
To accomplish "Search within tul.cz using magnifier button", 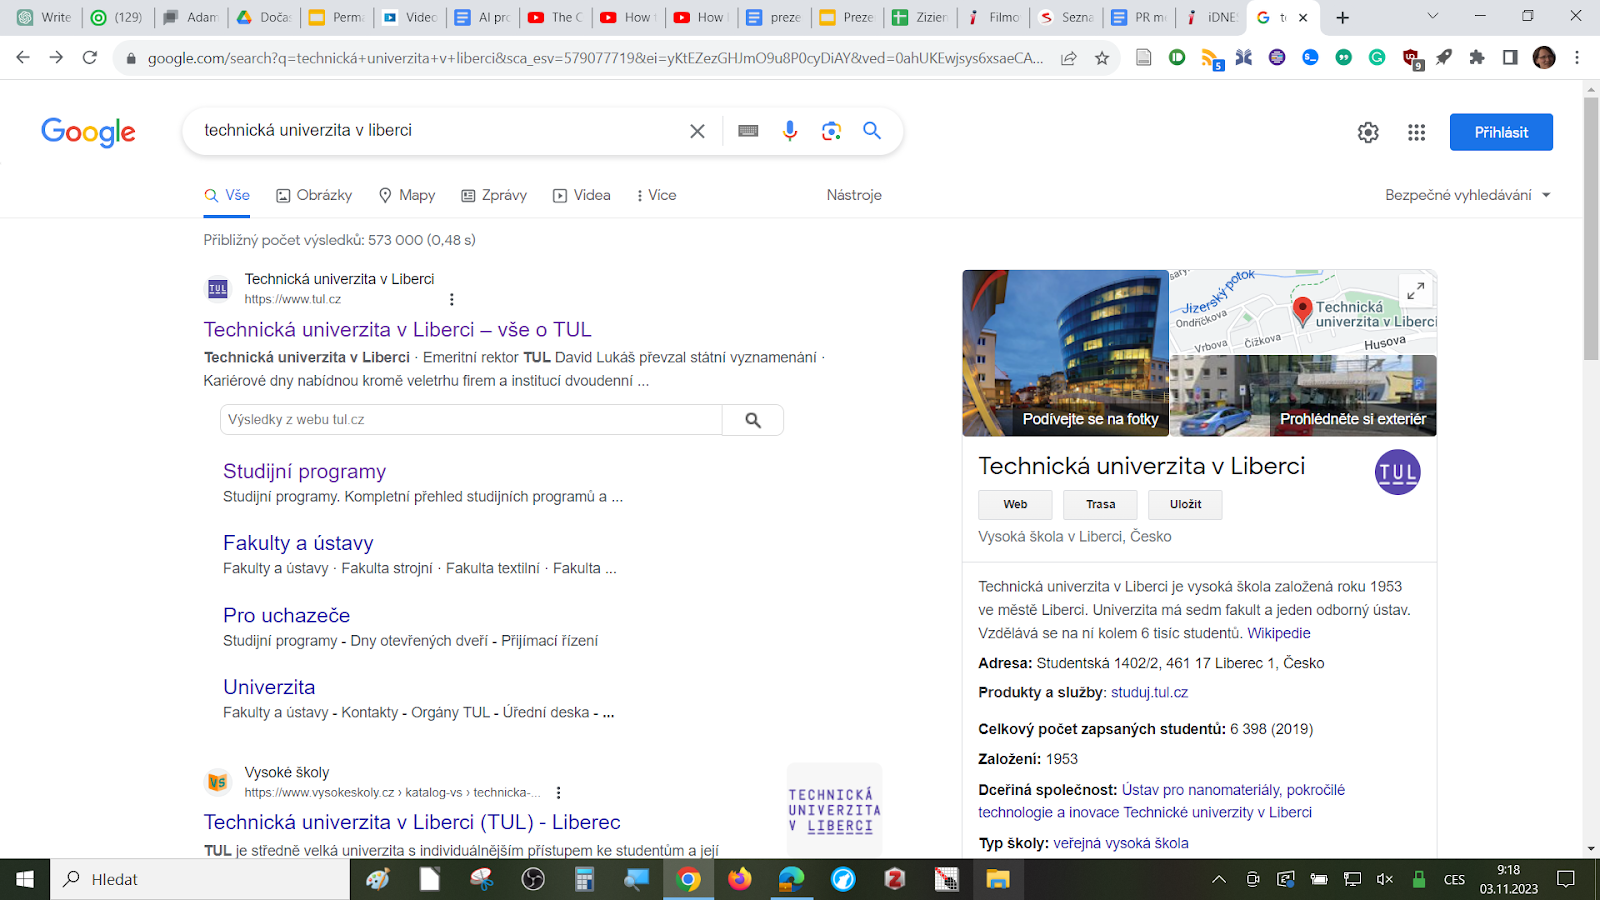I will coord(753,420).
